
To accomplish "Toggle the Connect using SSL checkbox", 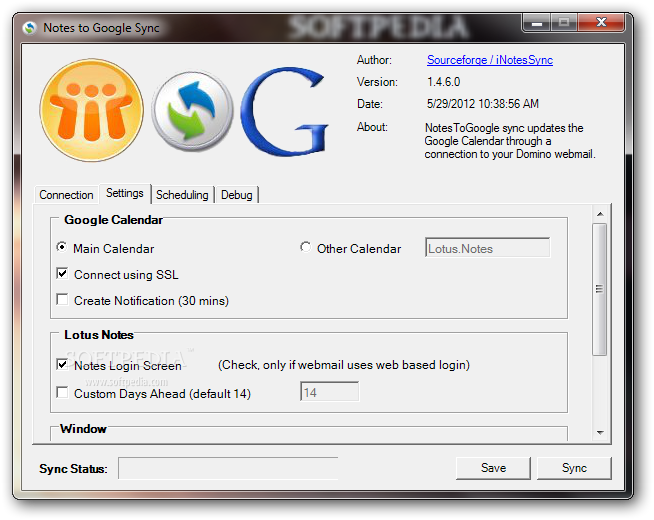I will pyautogui.click(x=62, y=274).
